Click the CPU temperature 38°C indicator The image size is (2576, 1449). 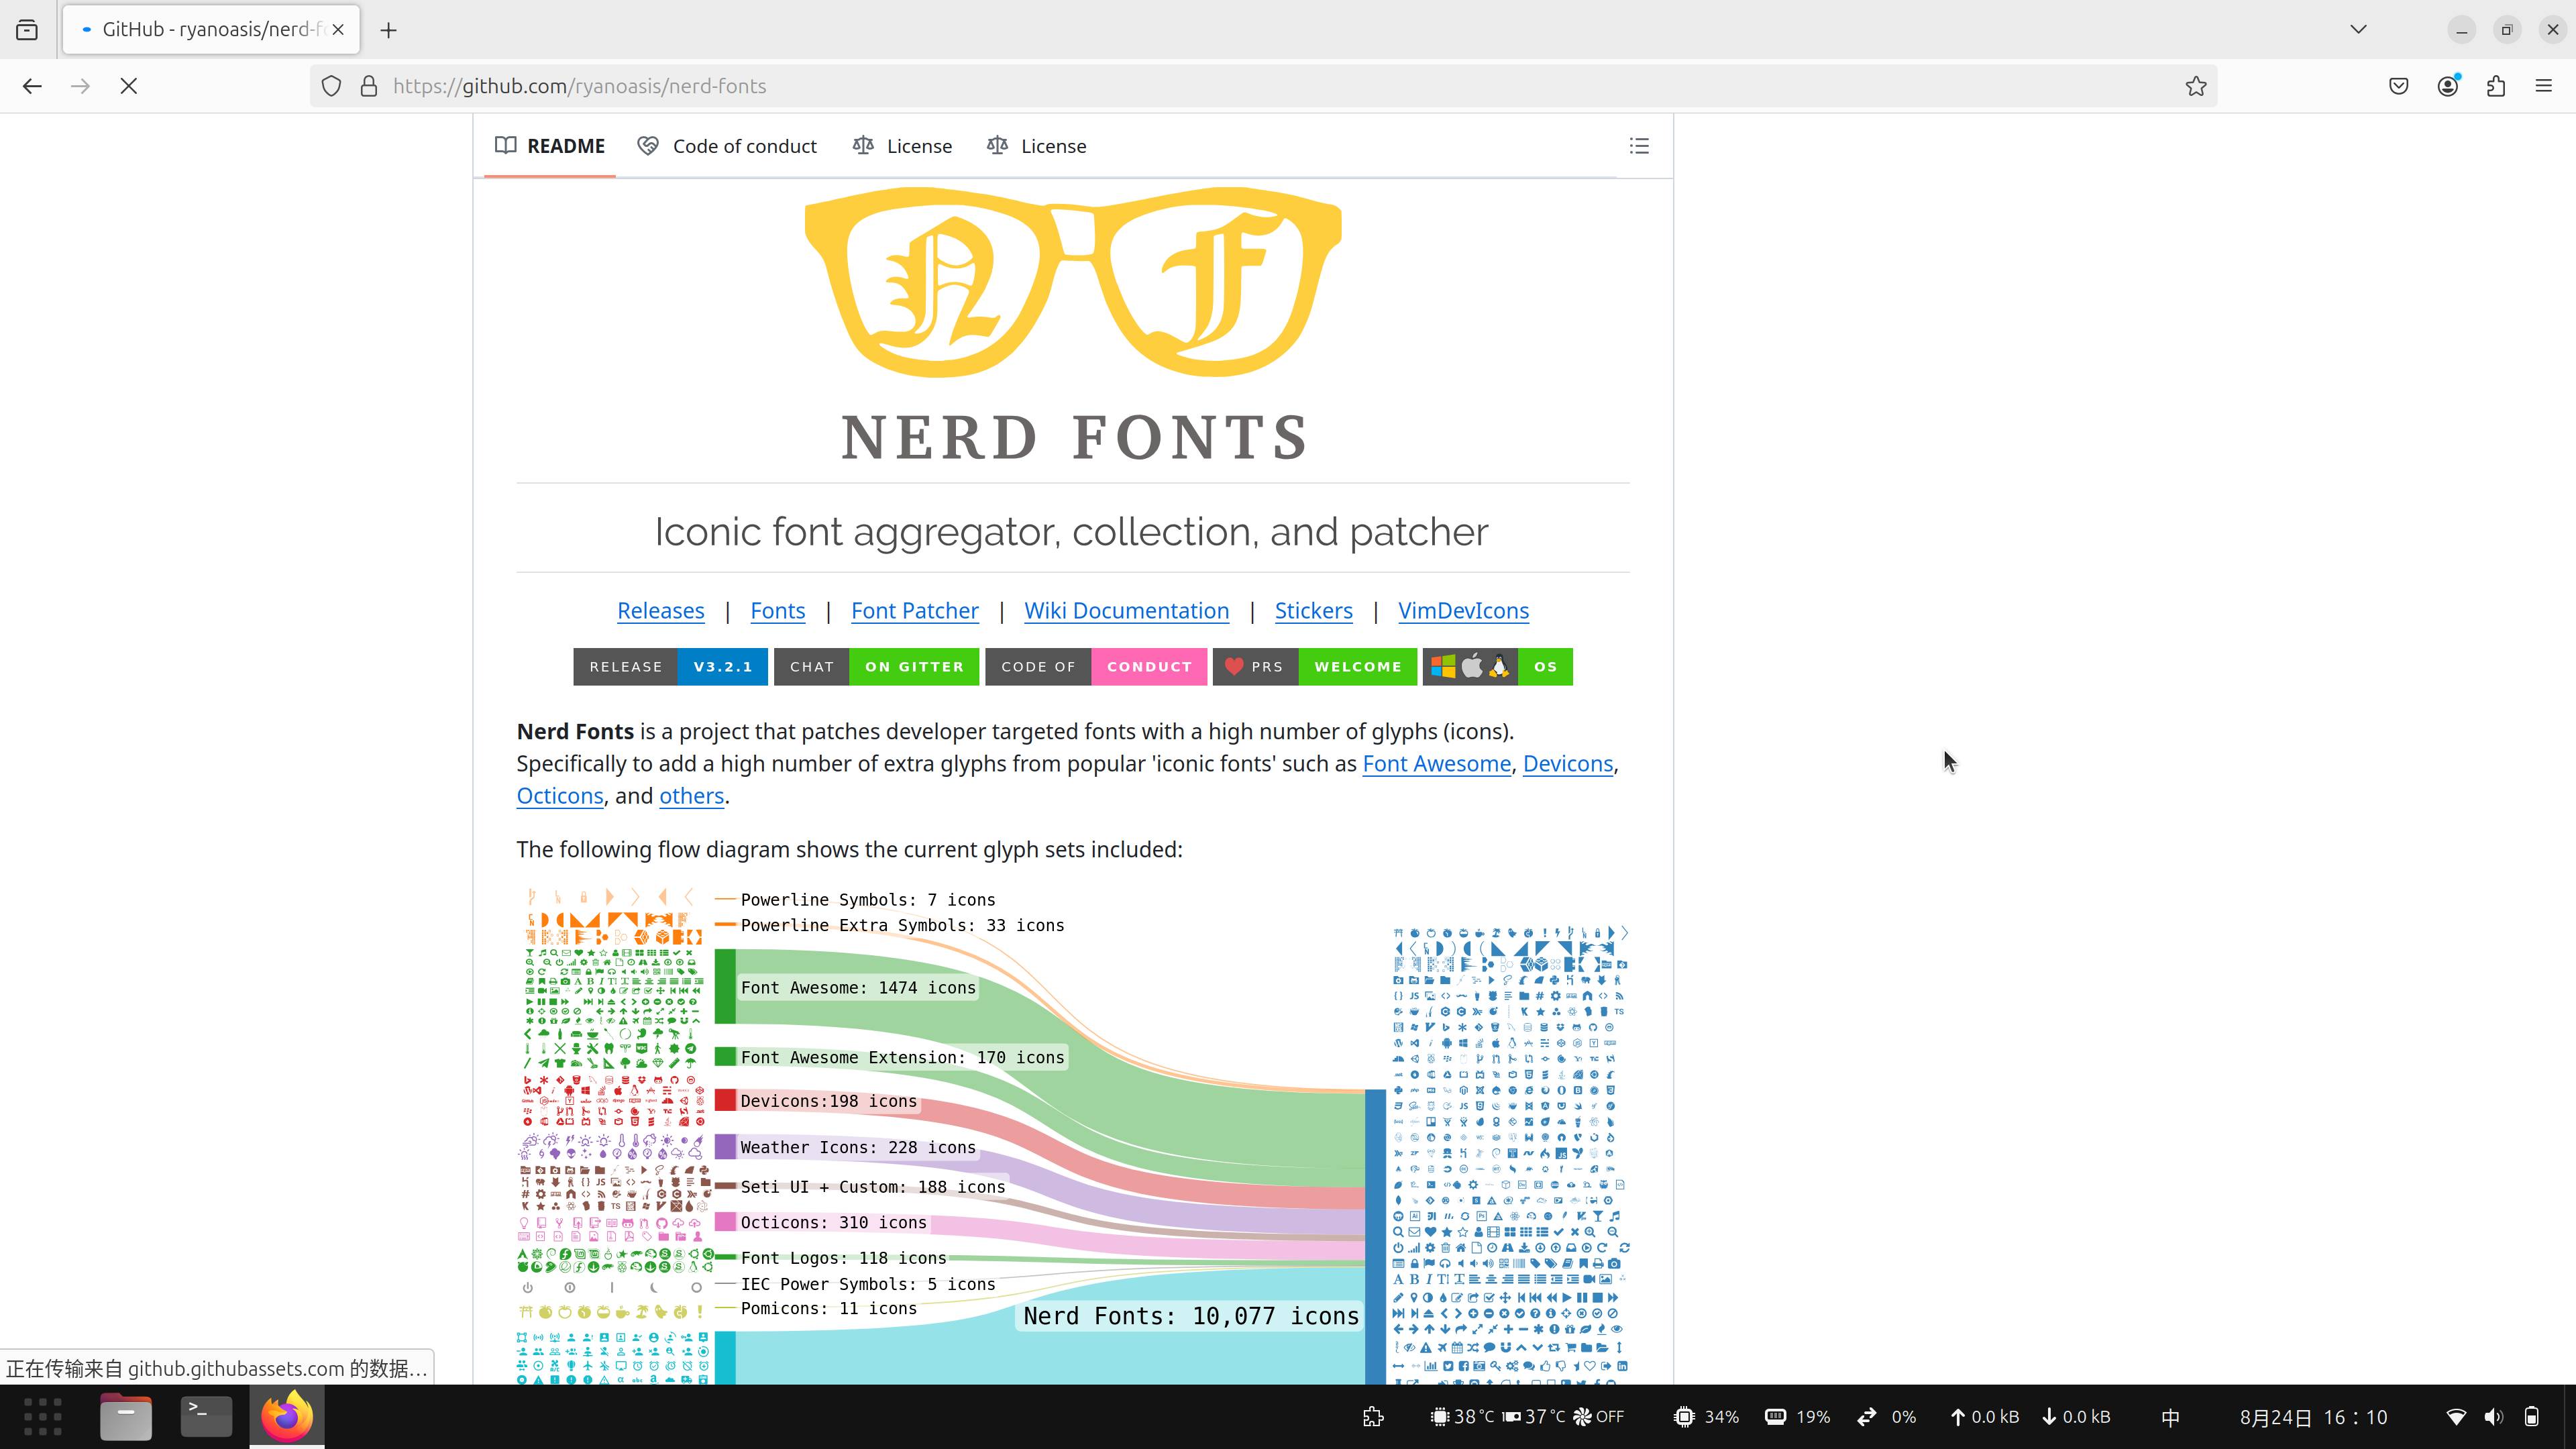pos(1462,1417)
